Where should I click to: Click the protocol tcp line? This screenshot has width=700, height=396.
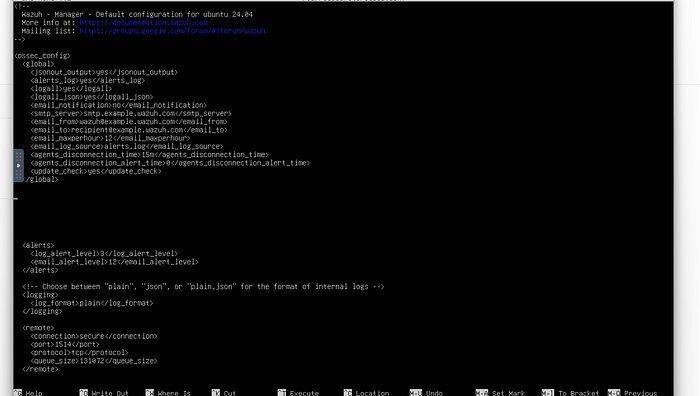(x=79, y=353)
